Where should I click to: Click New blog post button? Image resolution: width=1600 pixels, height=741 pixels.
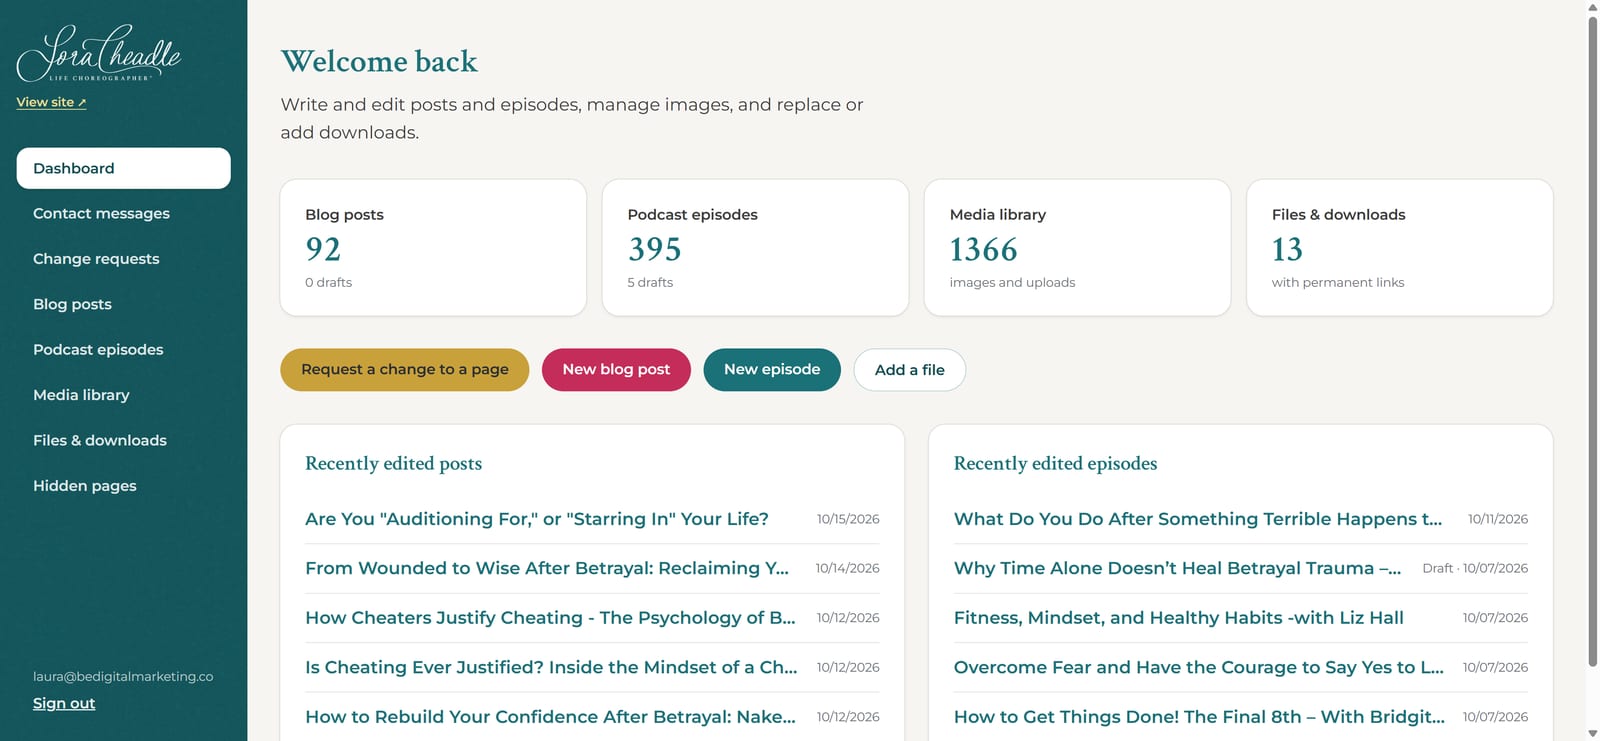pyautogui.click(x=616, y=370)
